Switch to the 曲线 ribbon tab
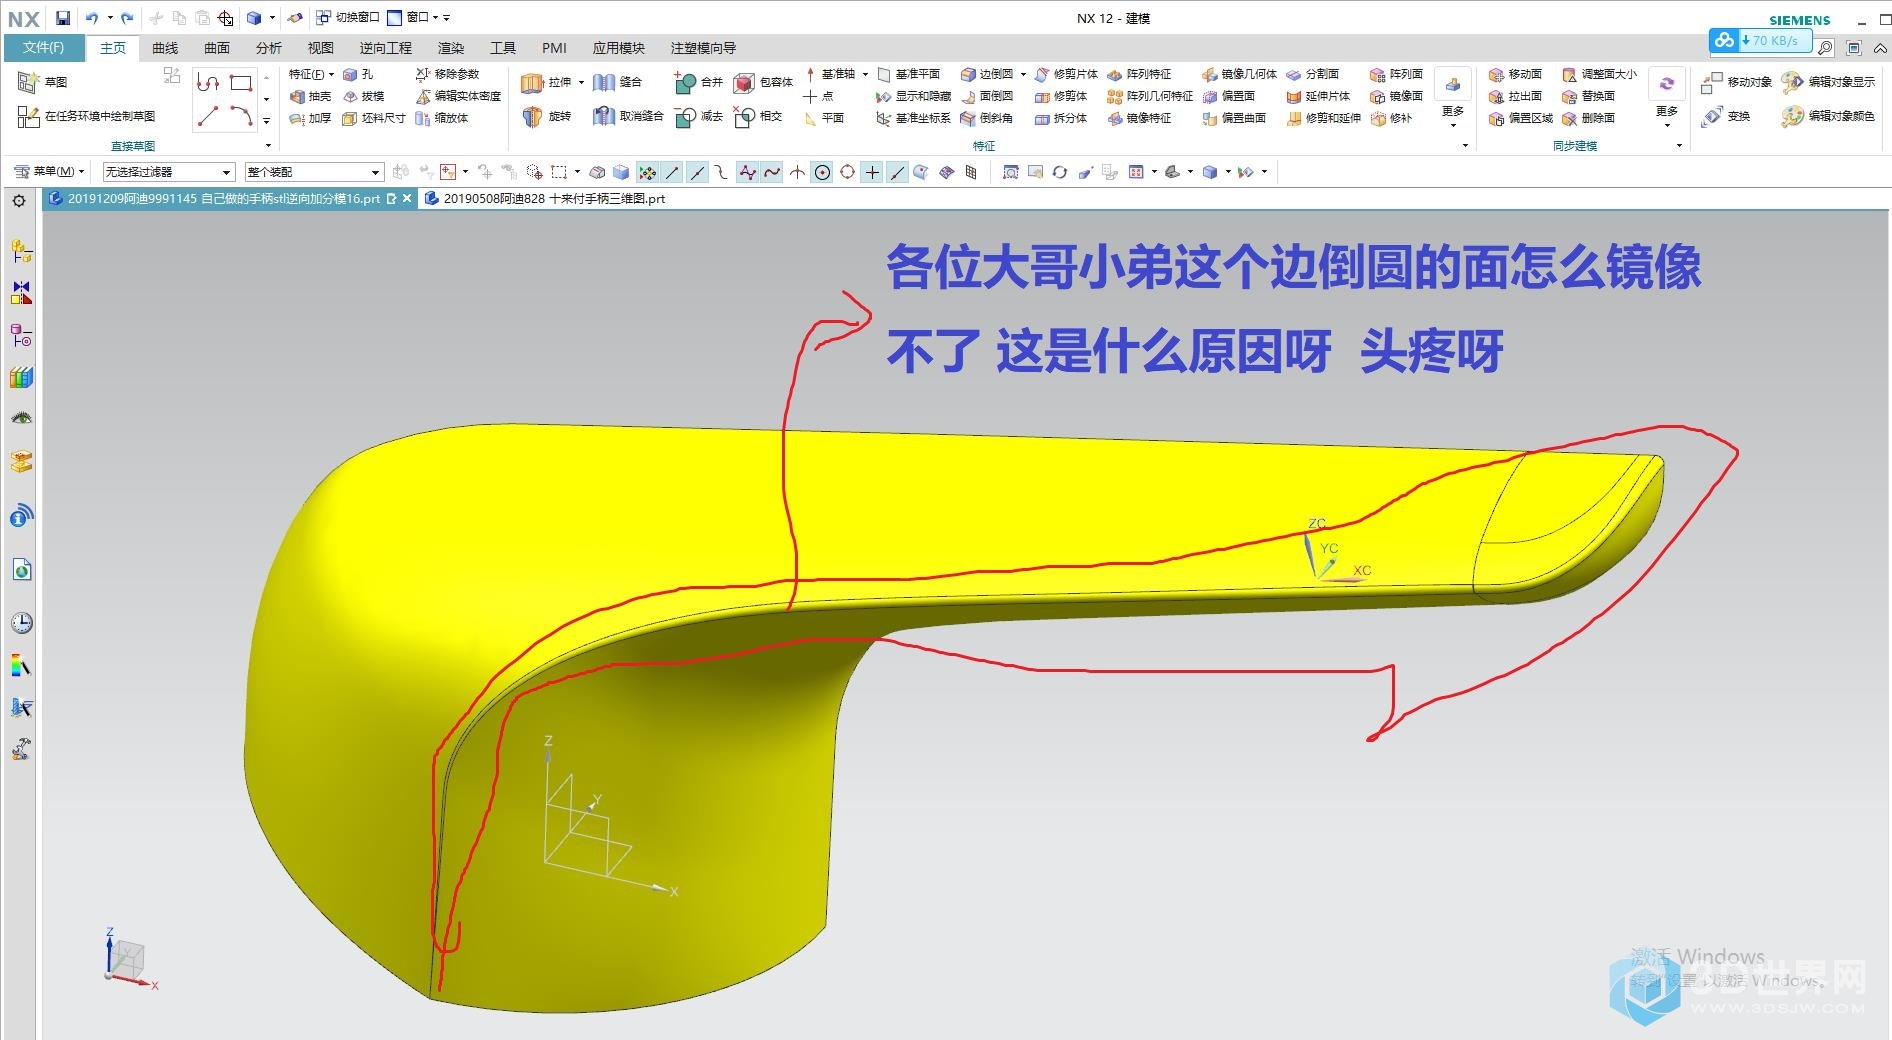Viewport: 1892px width, 1040px height. tap(165, 48)
